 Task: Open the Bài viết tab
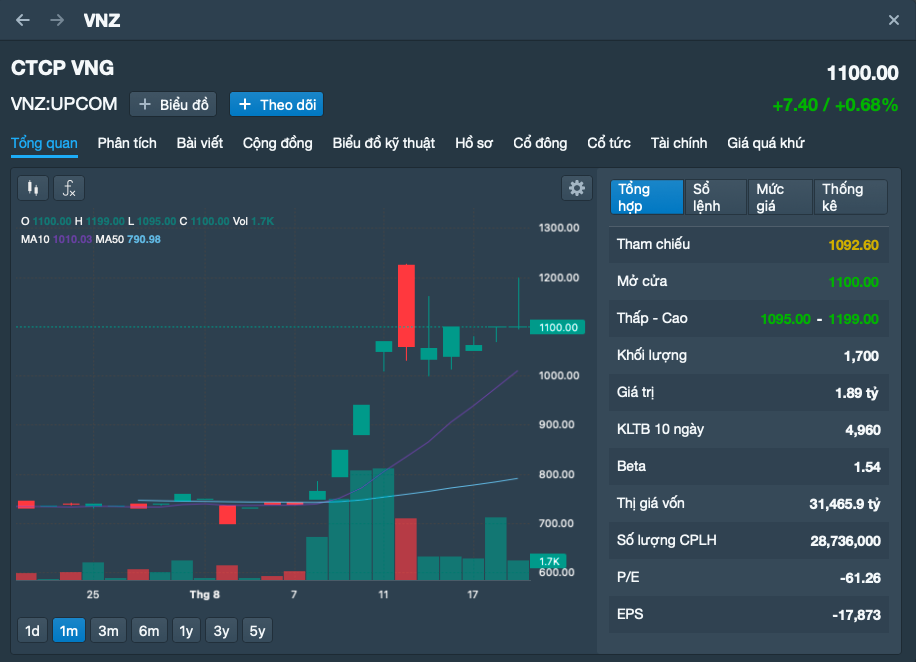200,143
